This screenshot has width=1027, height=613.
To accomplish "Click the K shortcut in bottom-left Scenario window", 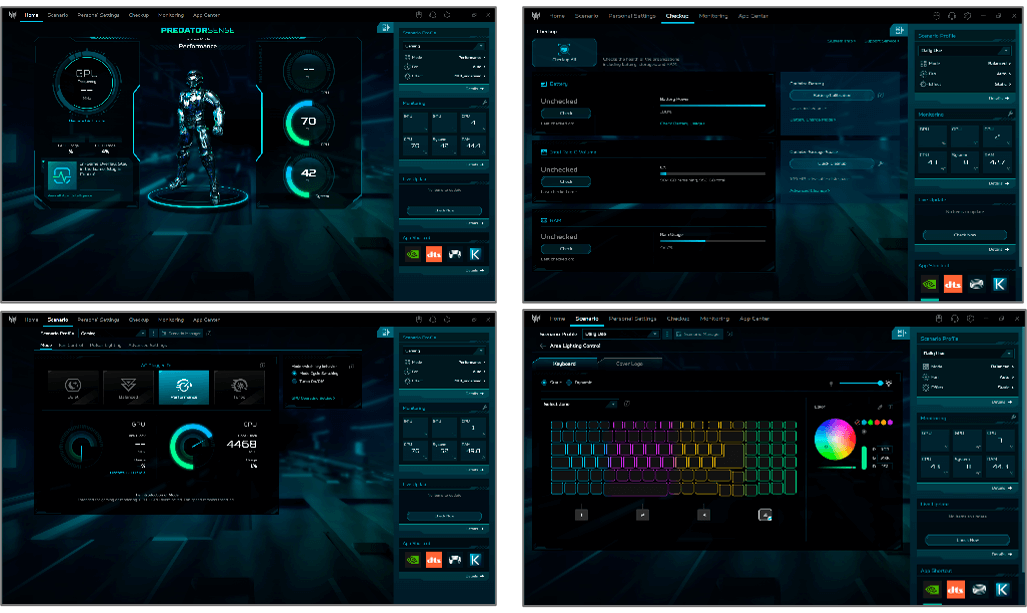I will point(476,560).
